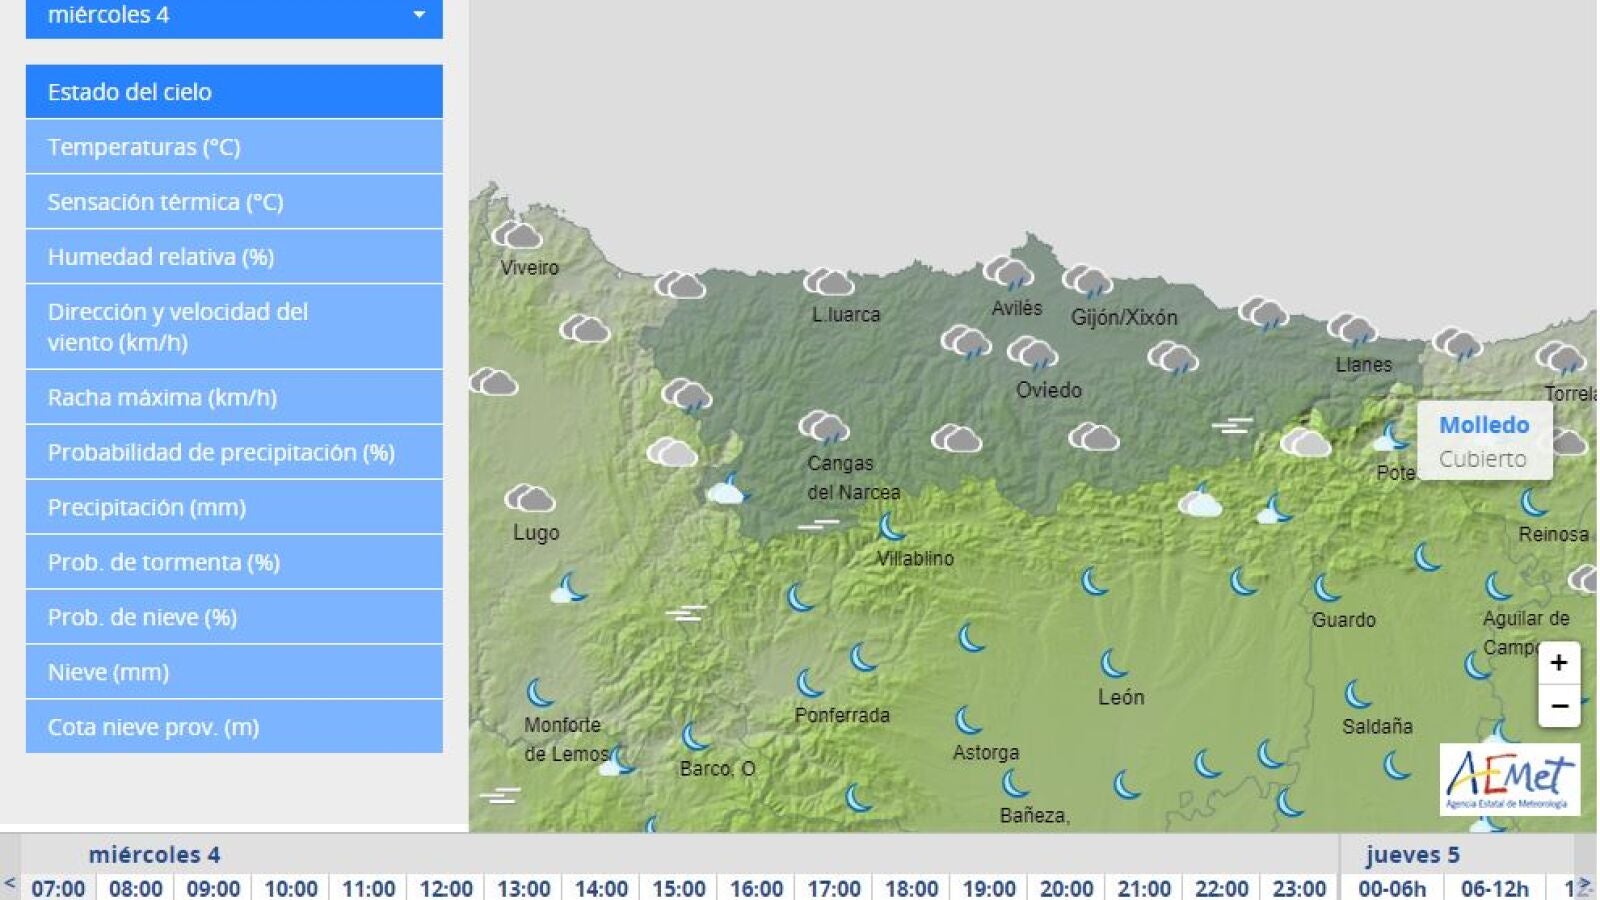Zoom in on the weather map
This screenshot has width=1600, height=900.
1558,663
